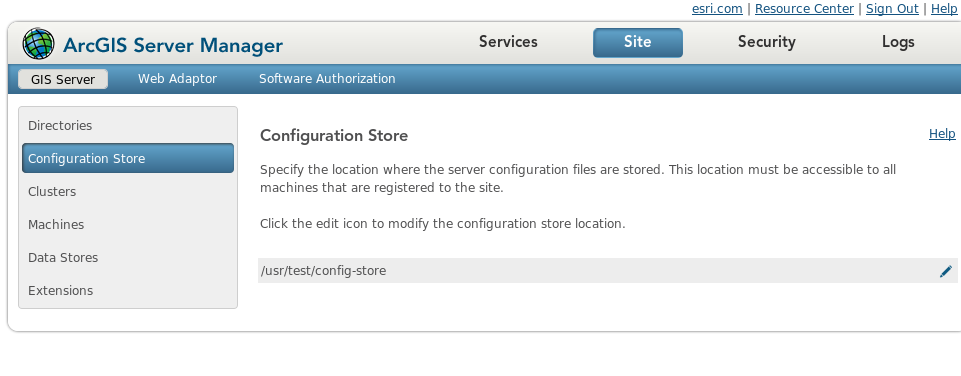Click the Configuration Store heading
The height and width of the screenshot is (376, 961).
pos(334,136)
